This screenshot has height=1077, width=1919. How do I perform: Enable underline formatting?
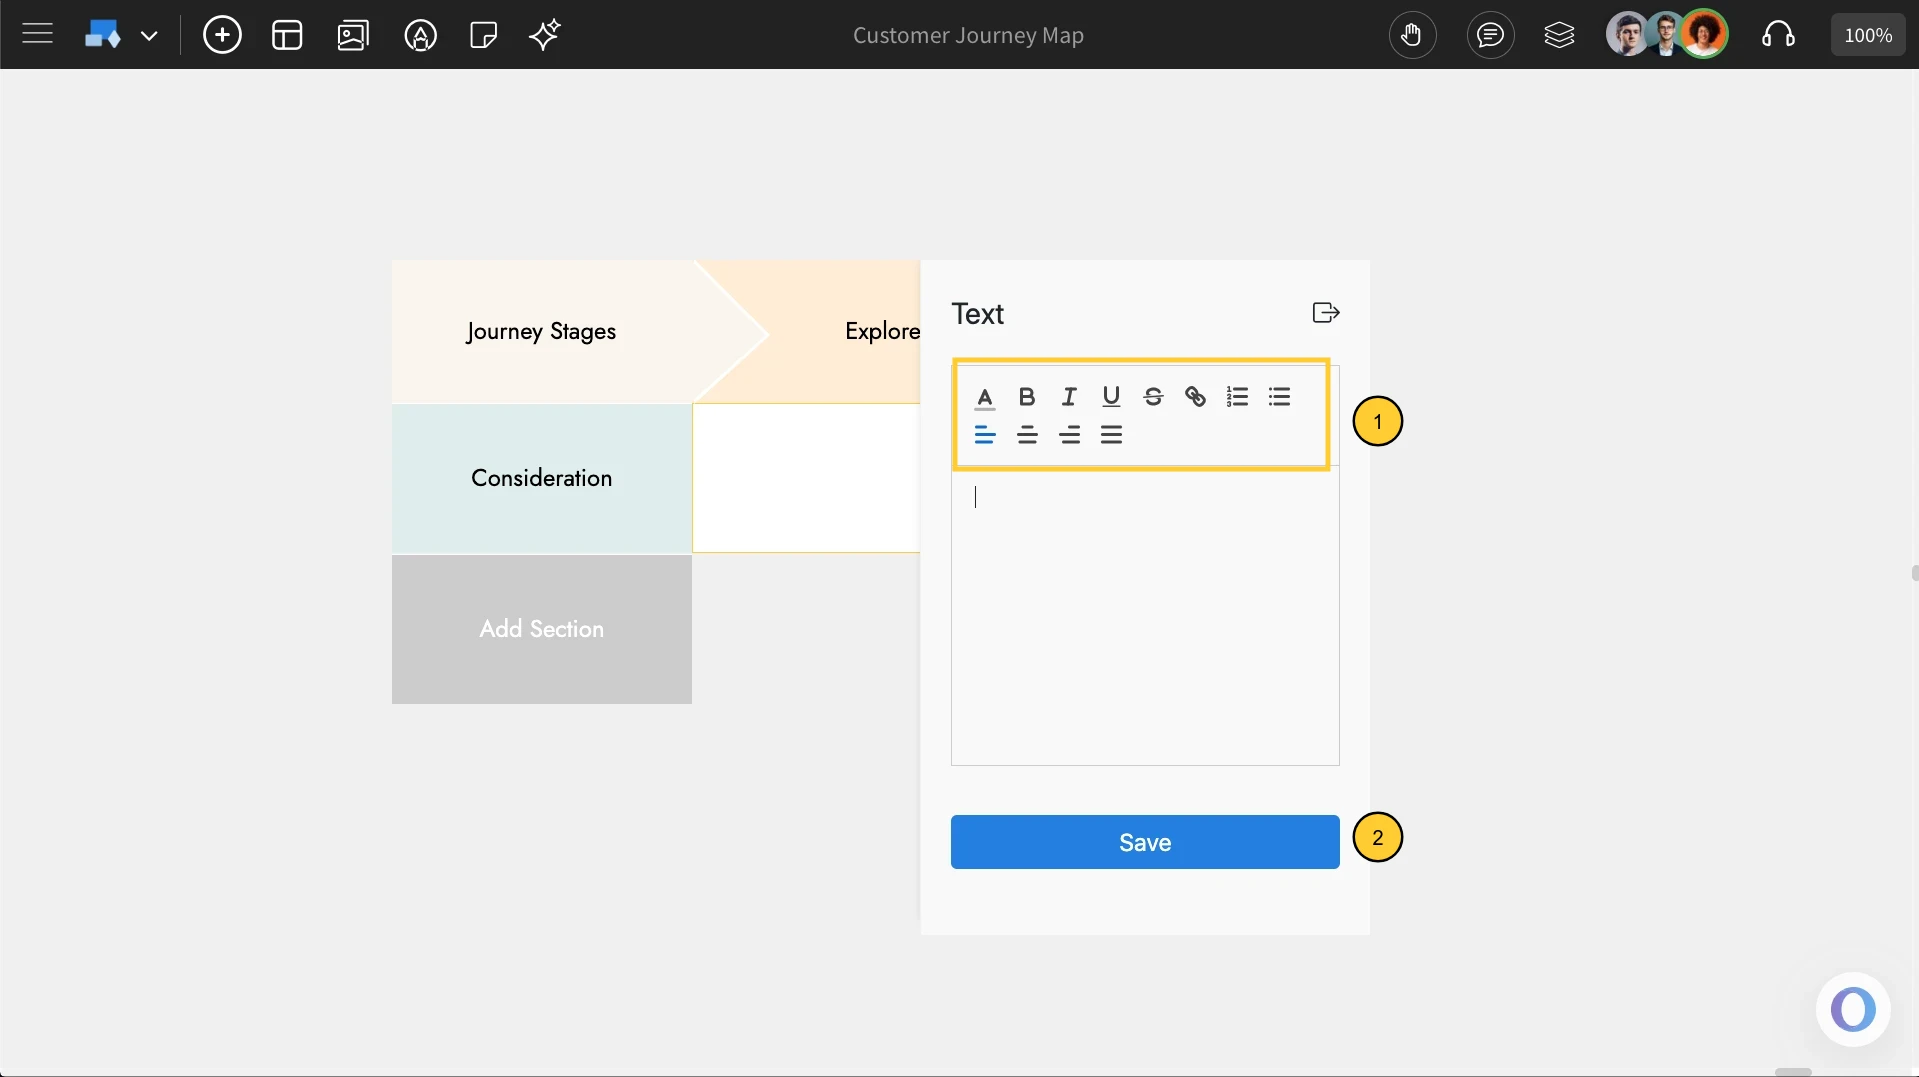pyautogui.click(x=1111, y=396)
